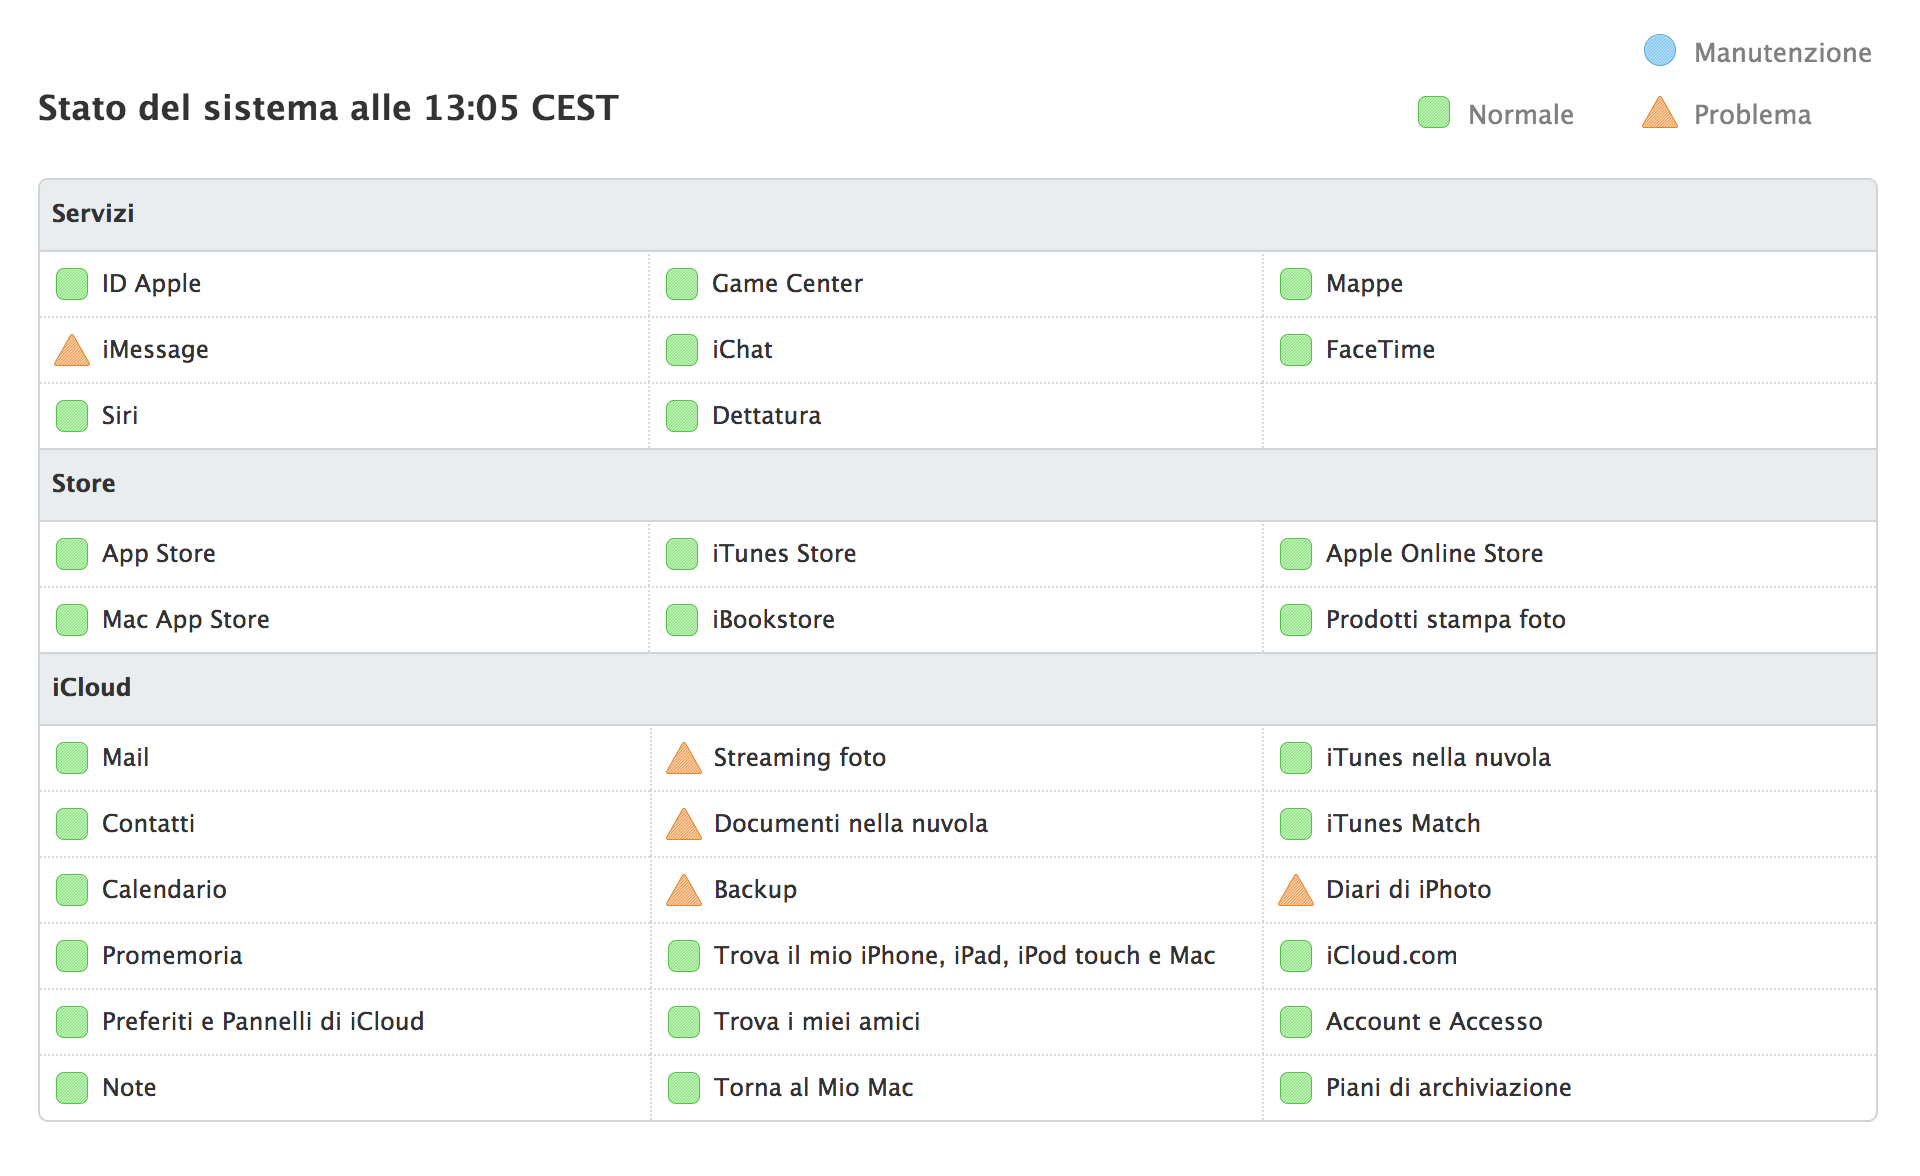
Task: Click the FaceTime label
Action: pos(1380,350)
